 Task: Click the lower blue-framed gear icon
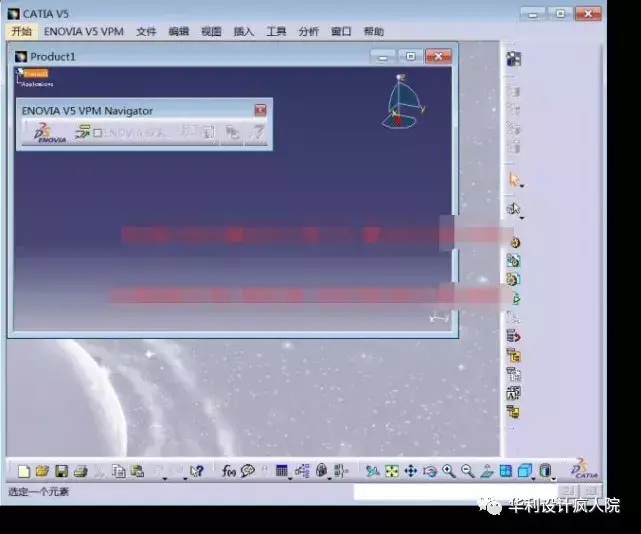[513, 279]
